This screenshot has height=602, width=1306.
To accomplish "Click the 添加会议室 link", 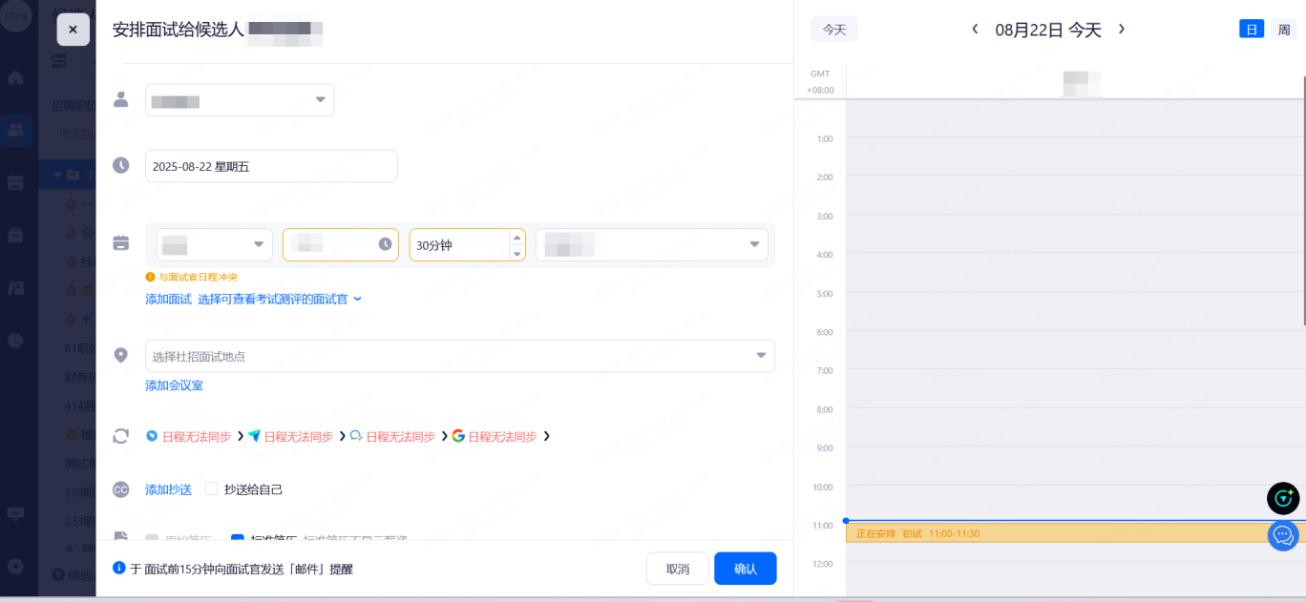I will (x=174, y=385).
